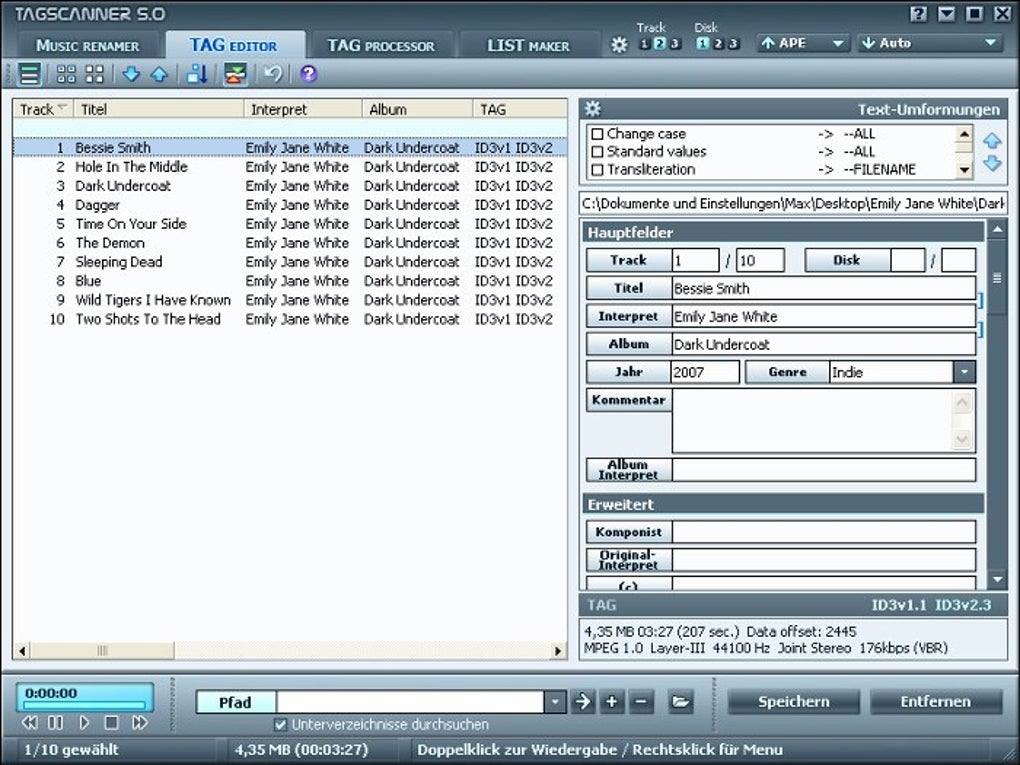Click the purple help question mark icon
The height and width of the screenshot is (765, 1020).
coord(308,74)
